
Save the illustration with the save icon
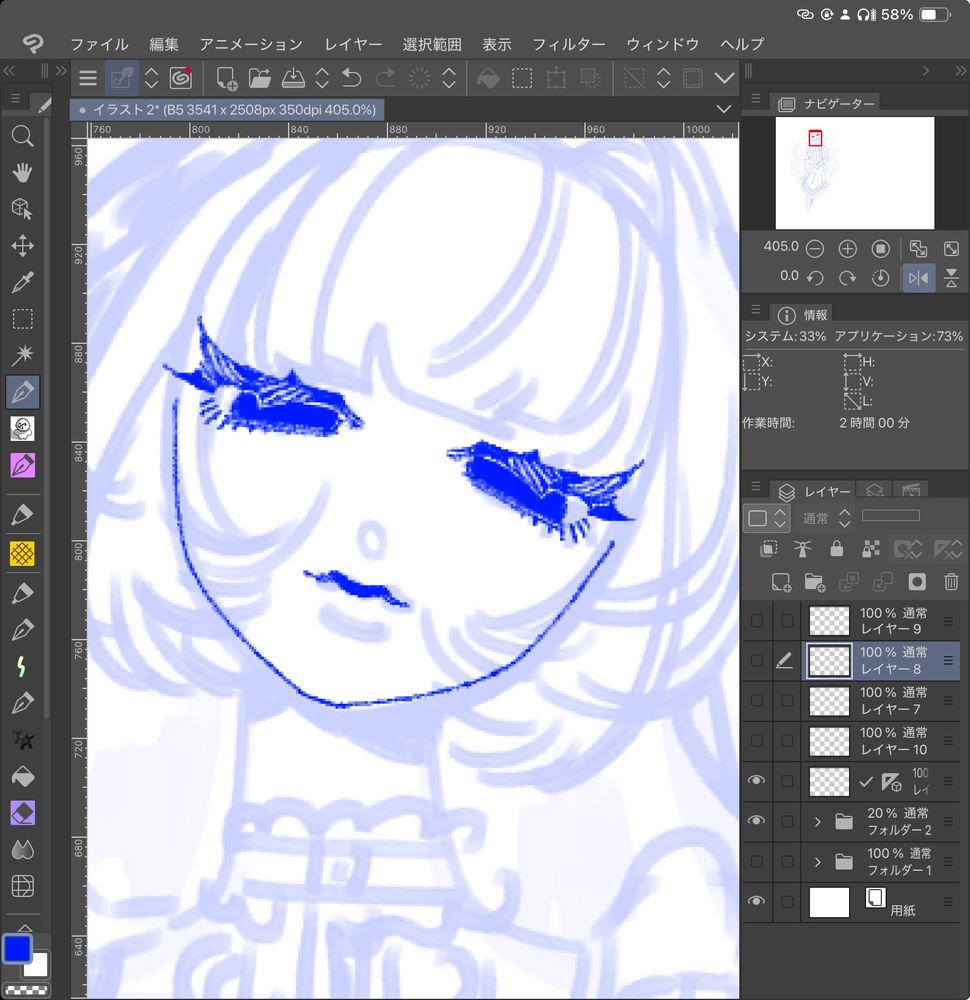click(293, 78)
